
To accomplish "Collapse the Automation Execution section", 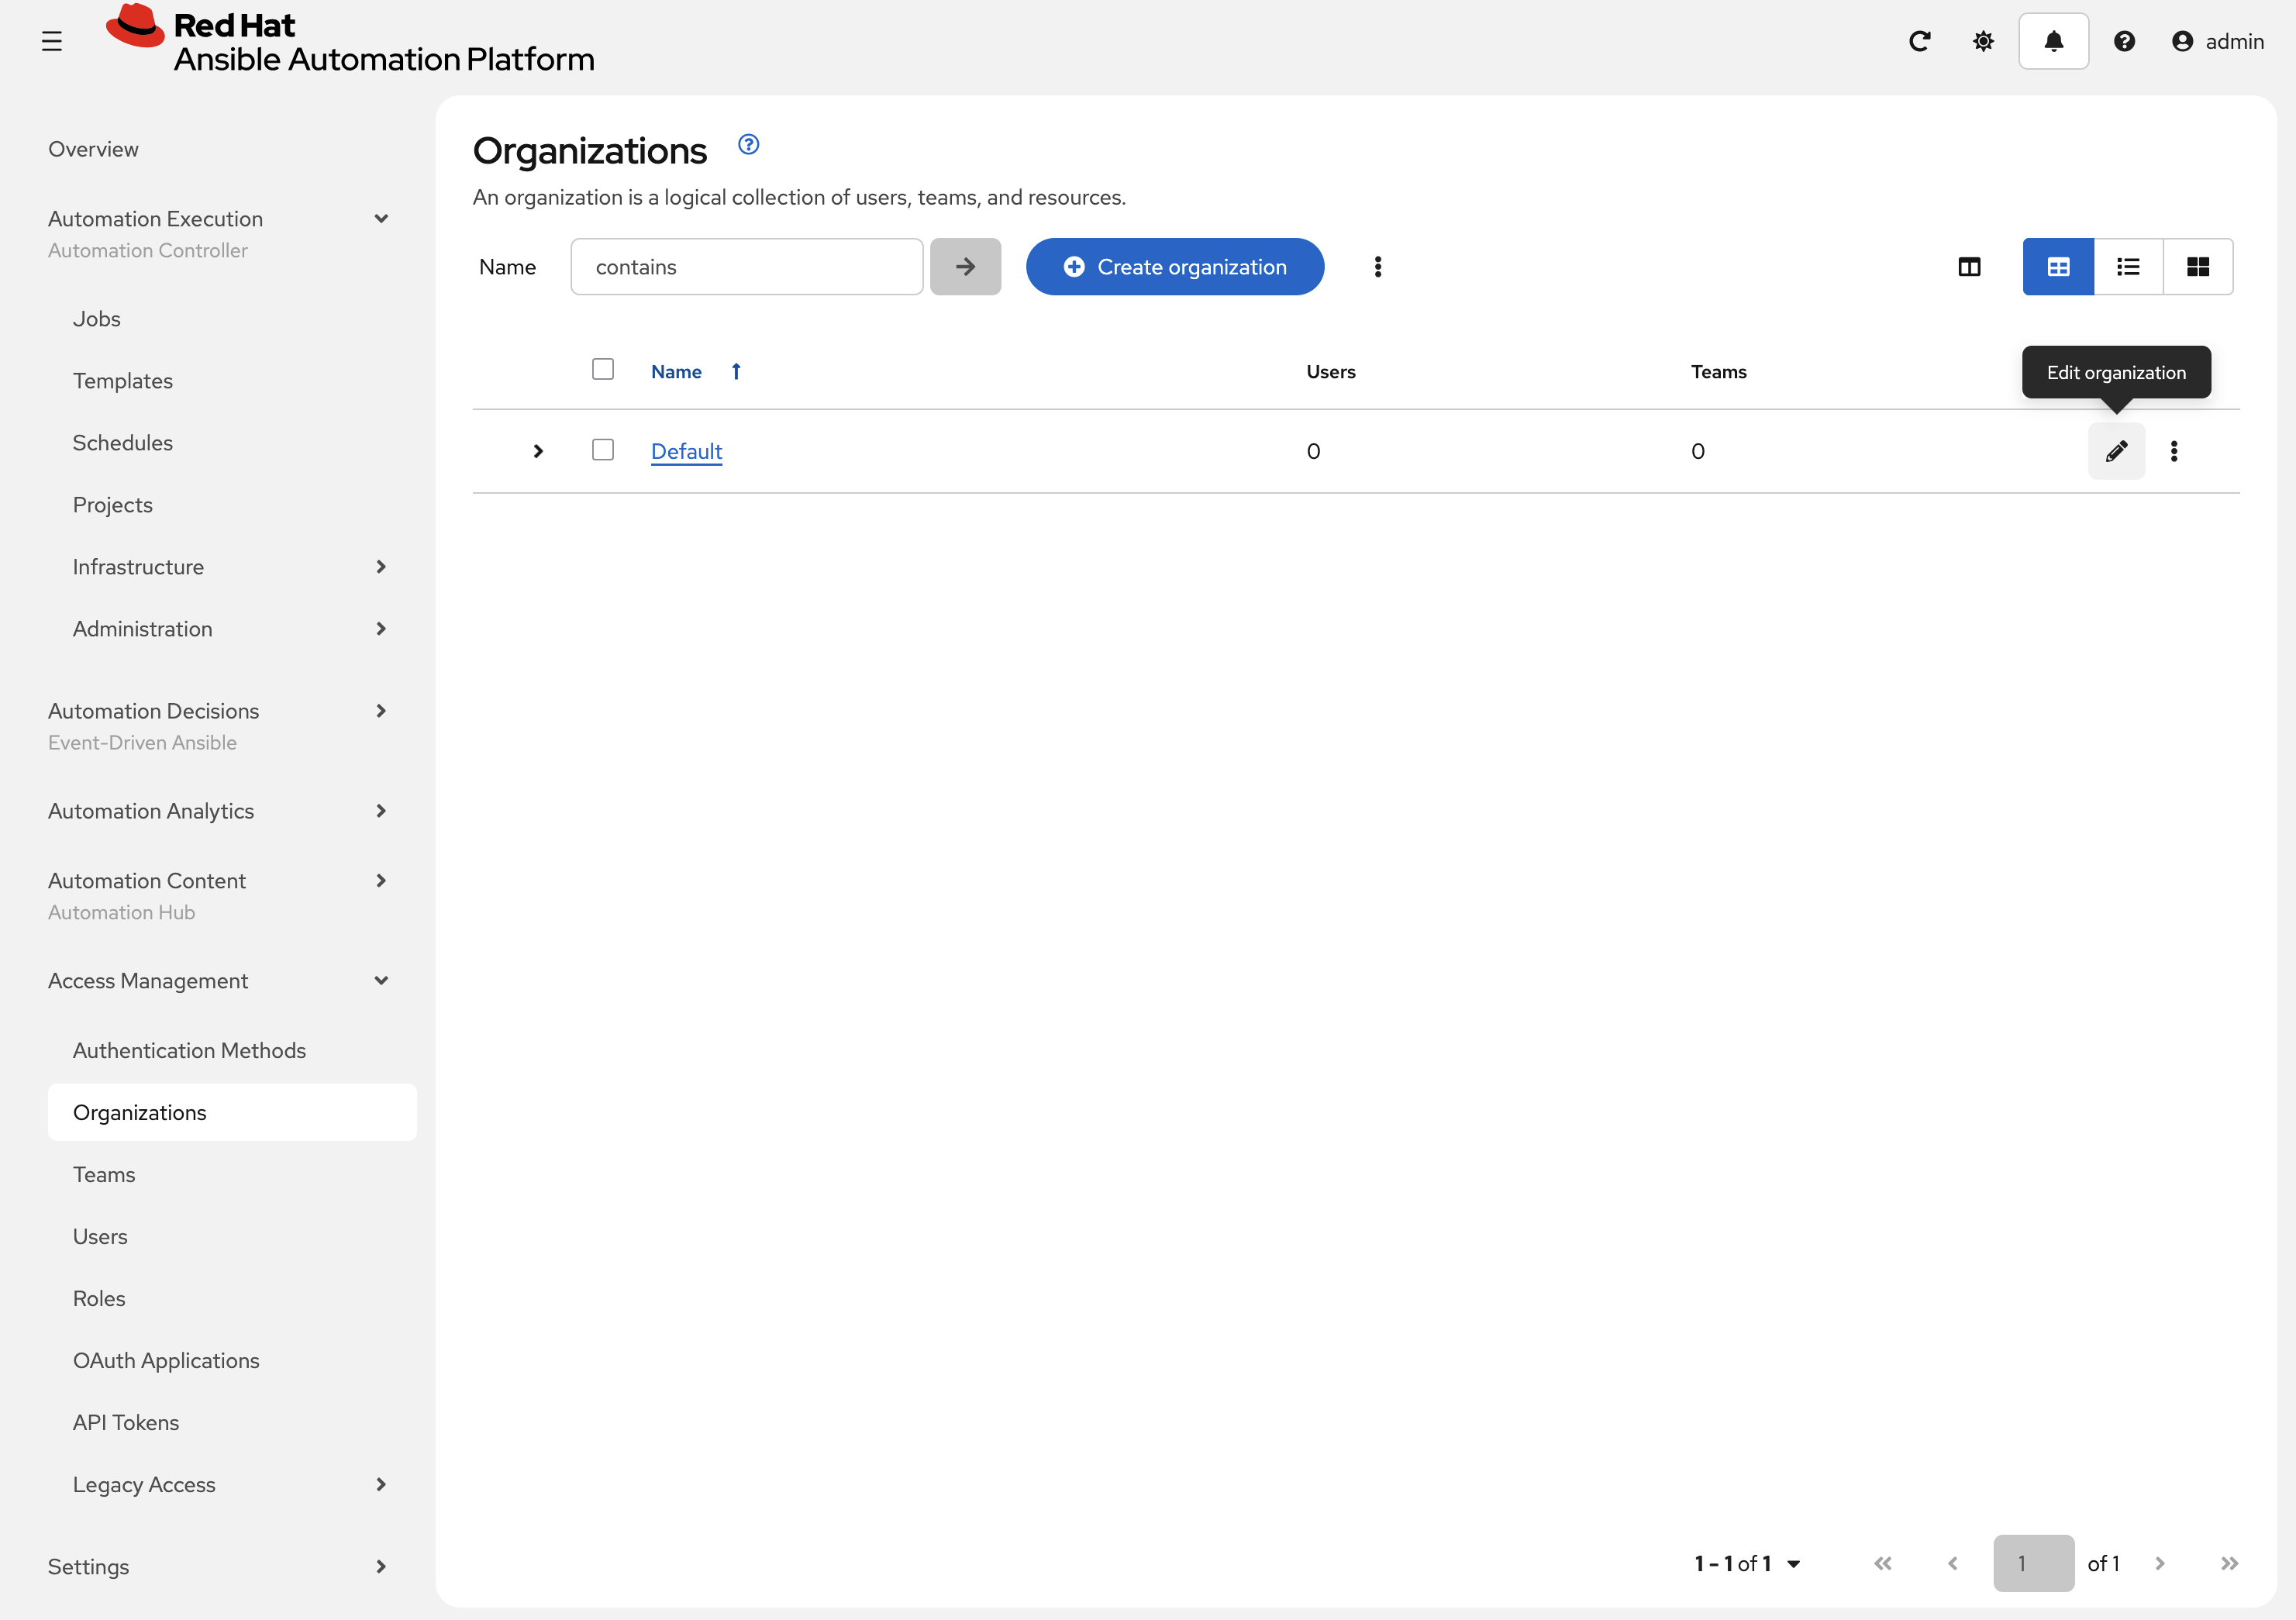I will 381,218.
